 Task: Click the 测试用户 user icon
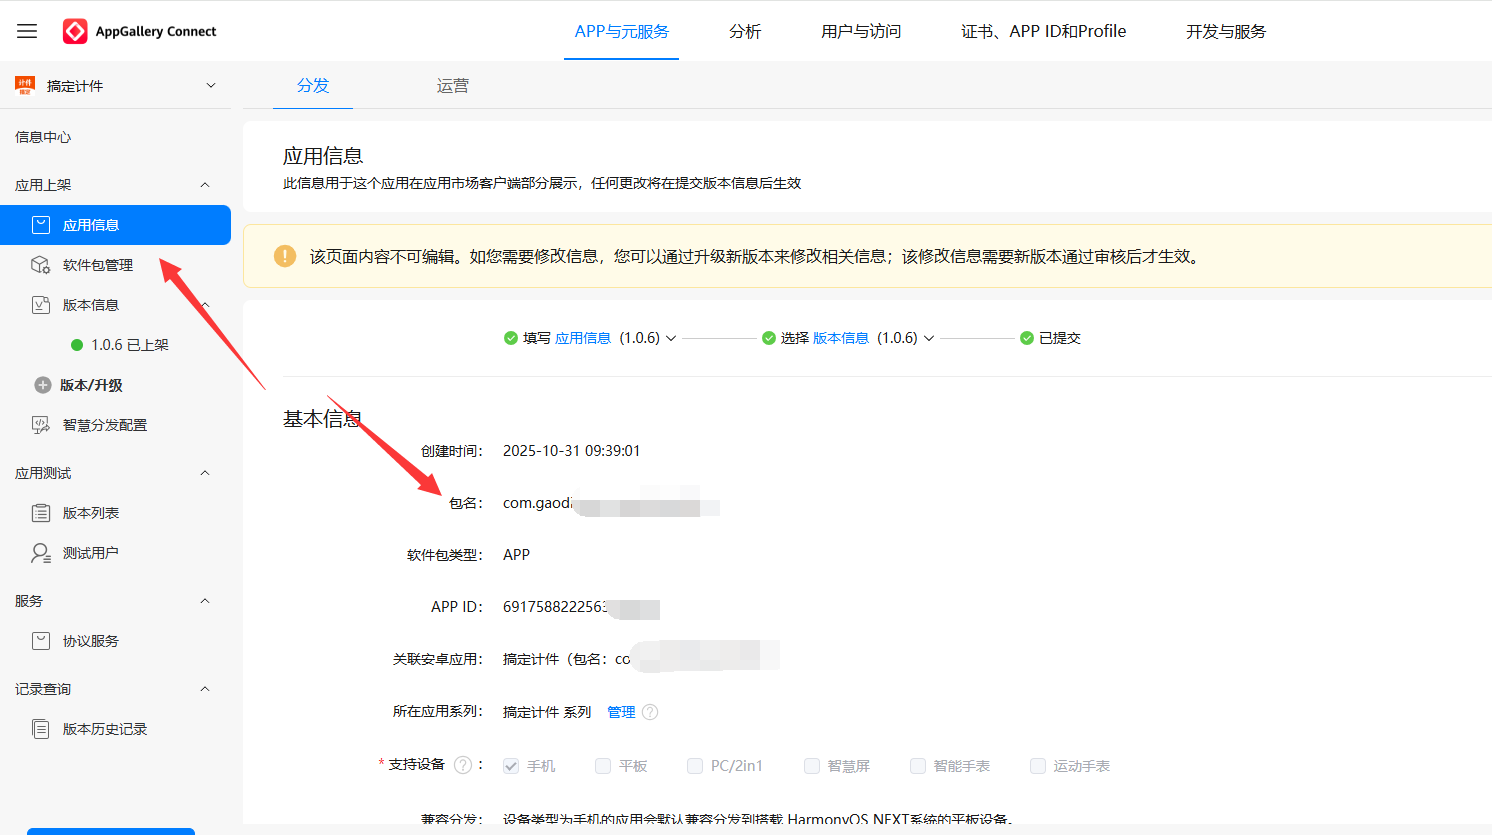pos(41,553)
